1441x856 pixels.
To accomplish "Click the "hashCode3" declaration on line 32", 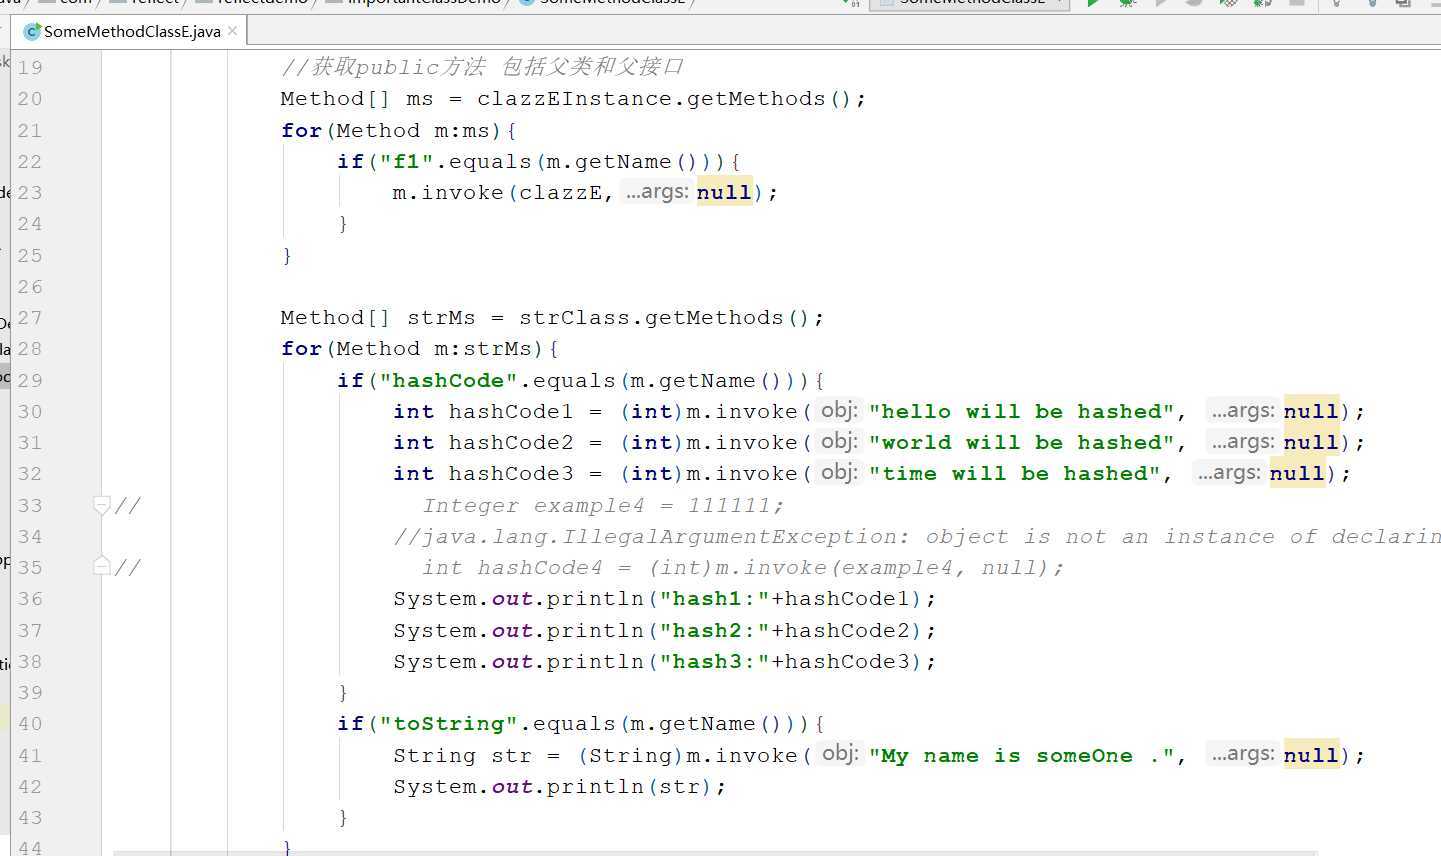I will 510,473.
